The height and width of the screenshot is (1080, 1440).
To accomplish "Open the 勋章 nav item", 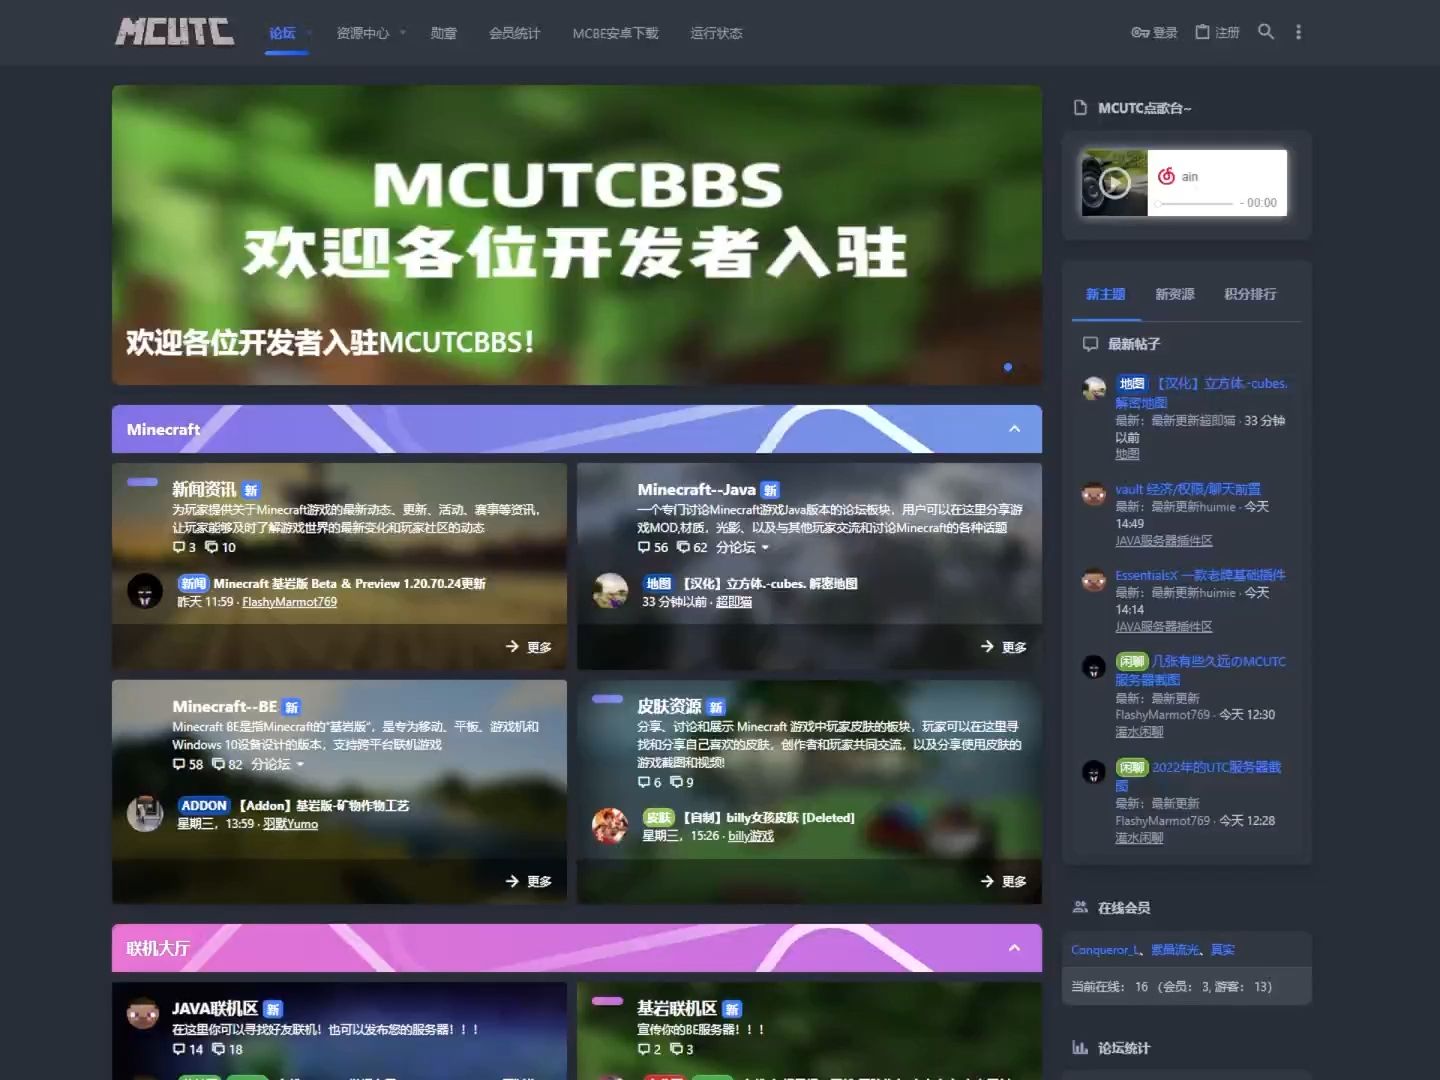I will tap(443, 33).
